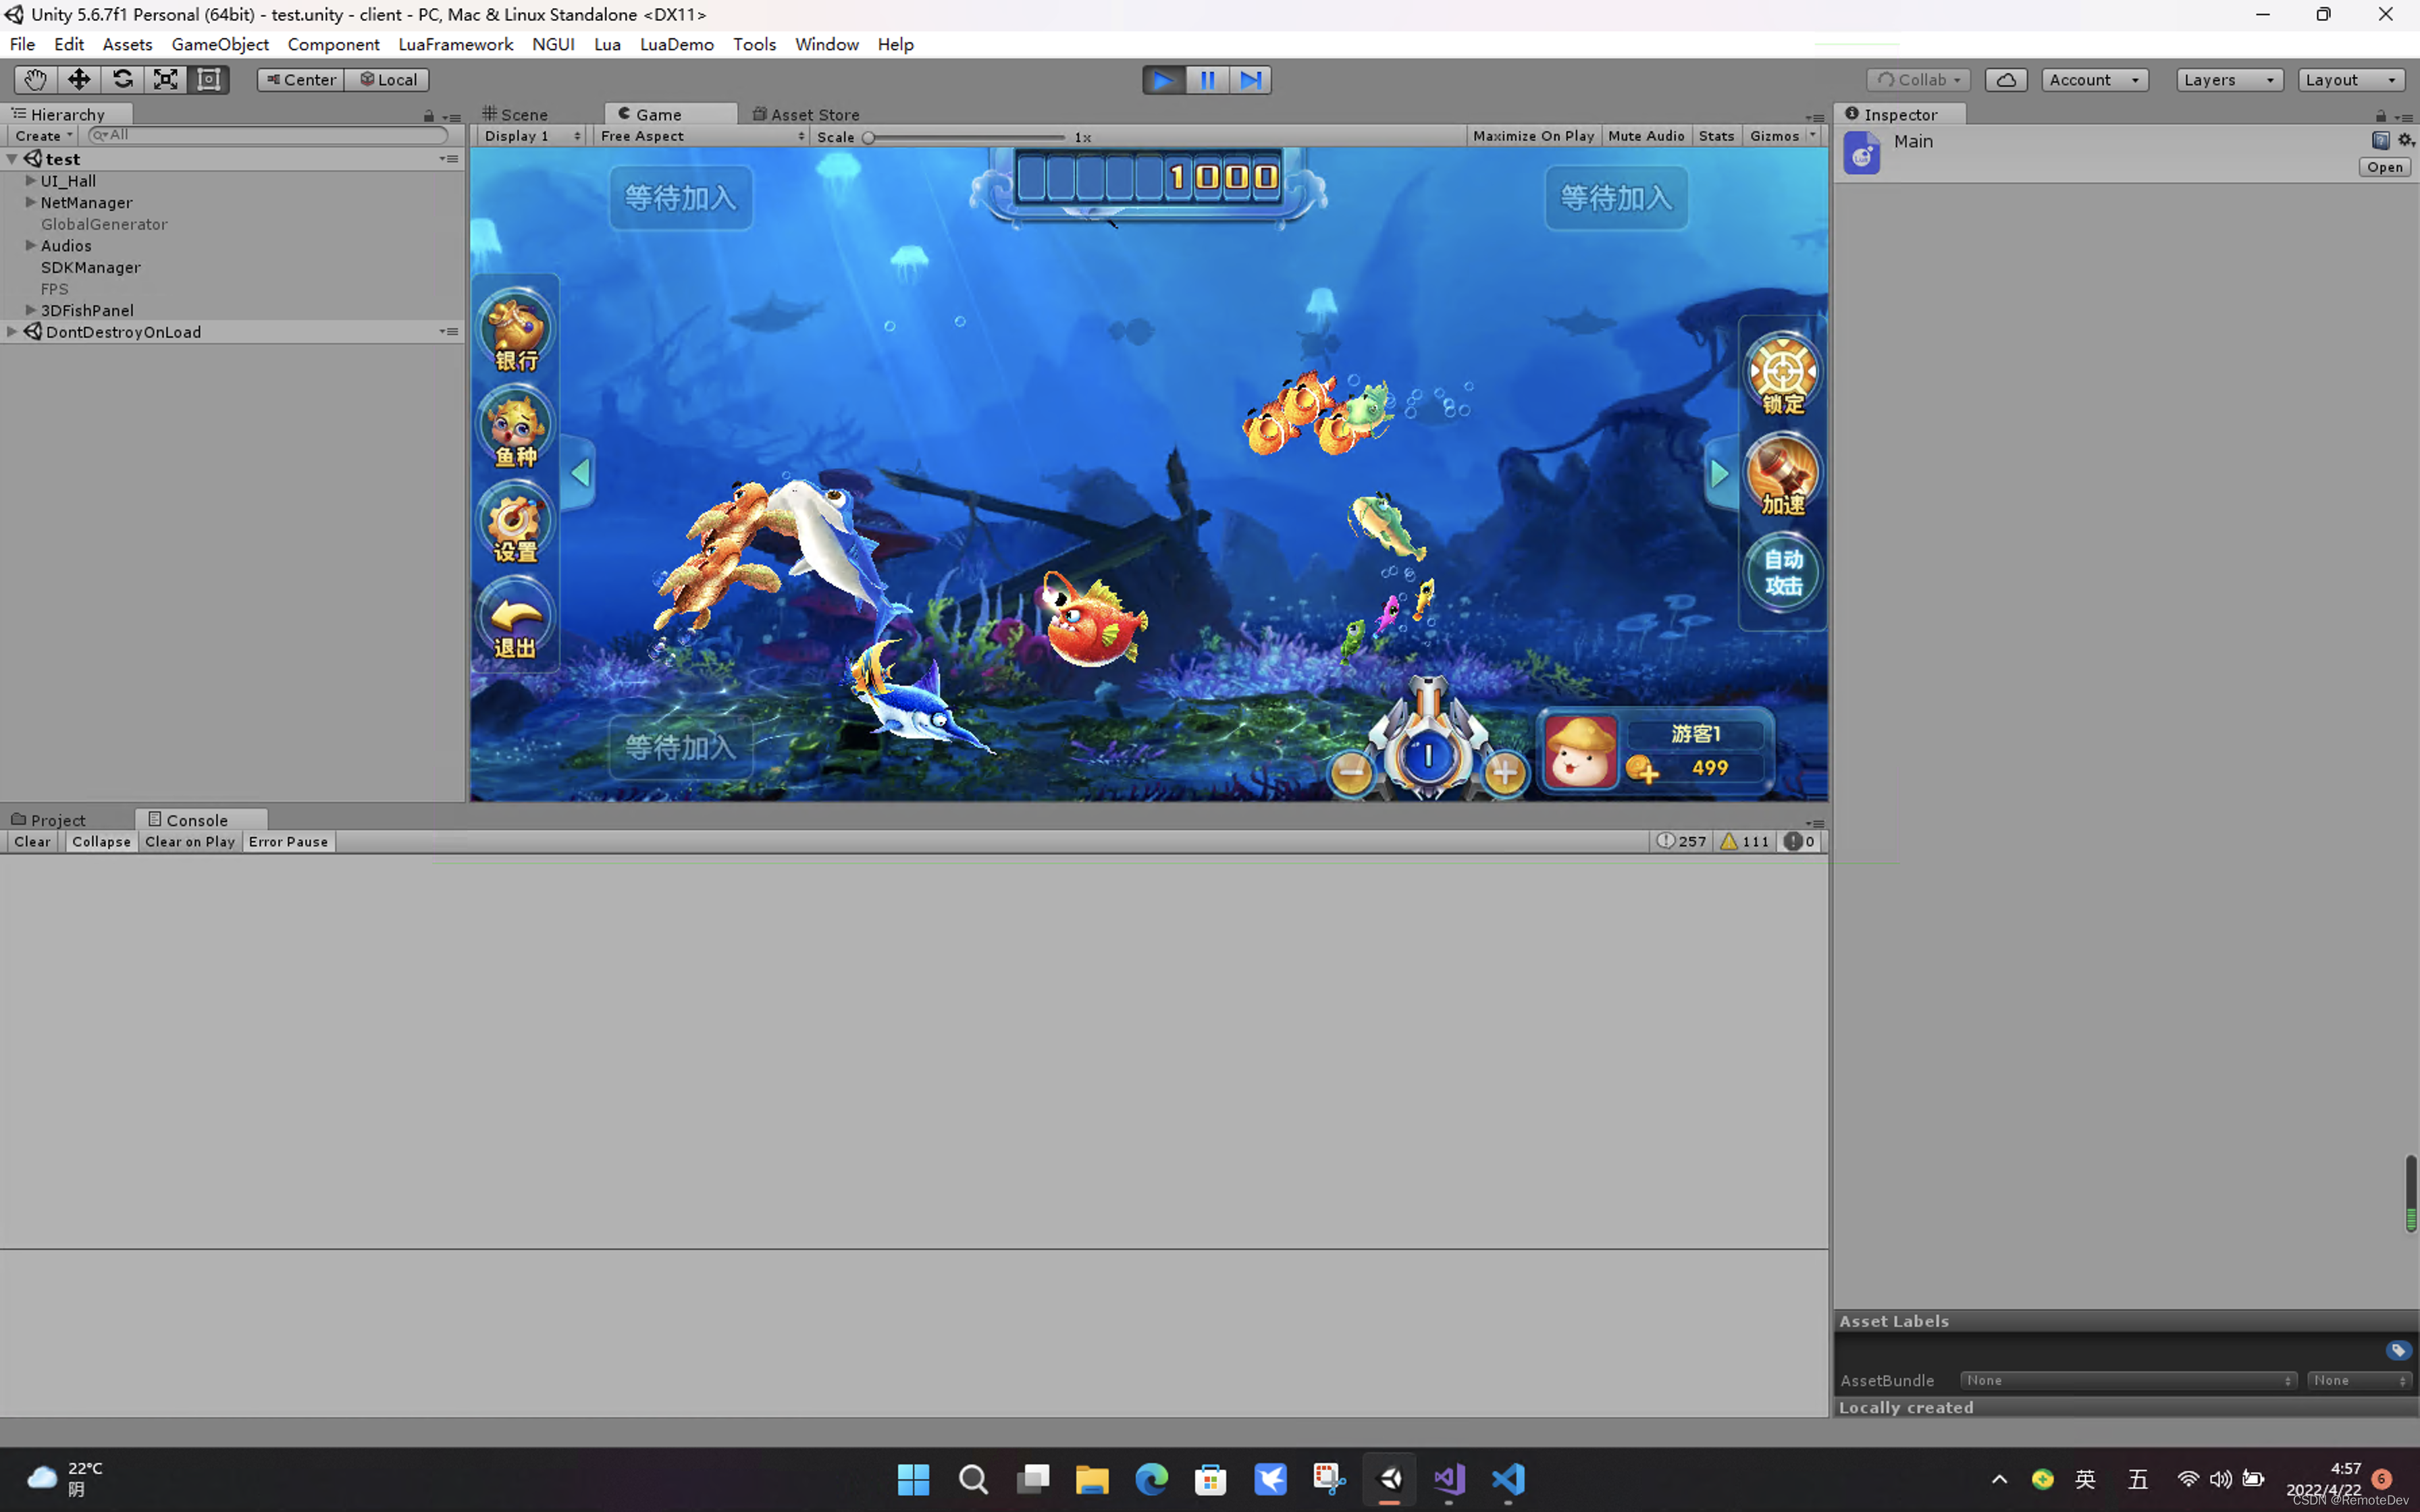Image resolution: width=2420 pixels, height=1512 pixels.
Task: Expand the 3DFishPanel hierarchy item
Action: click(x=31, y=310)
